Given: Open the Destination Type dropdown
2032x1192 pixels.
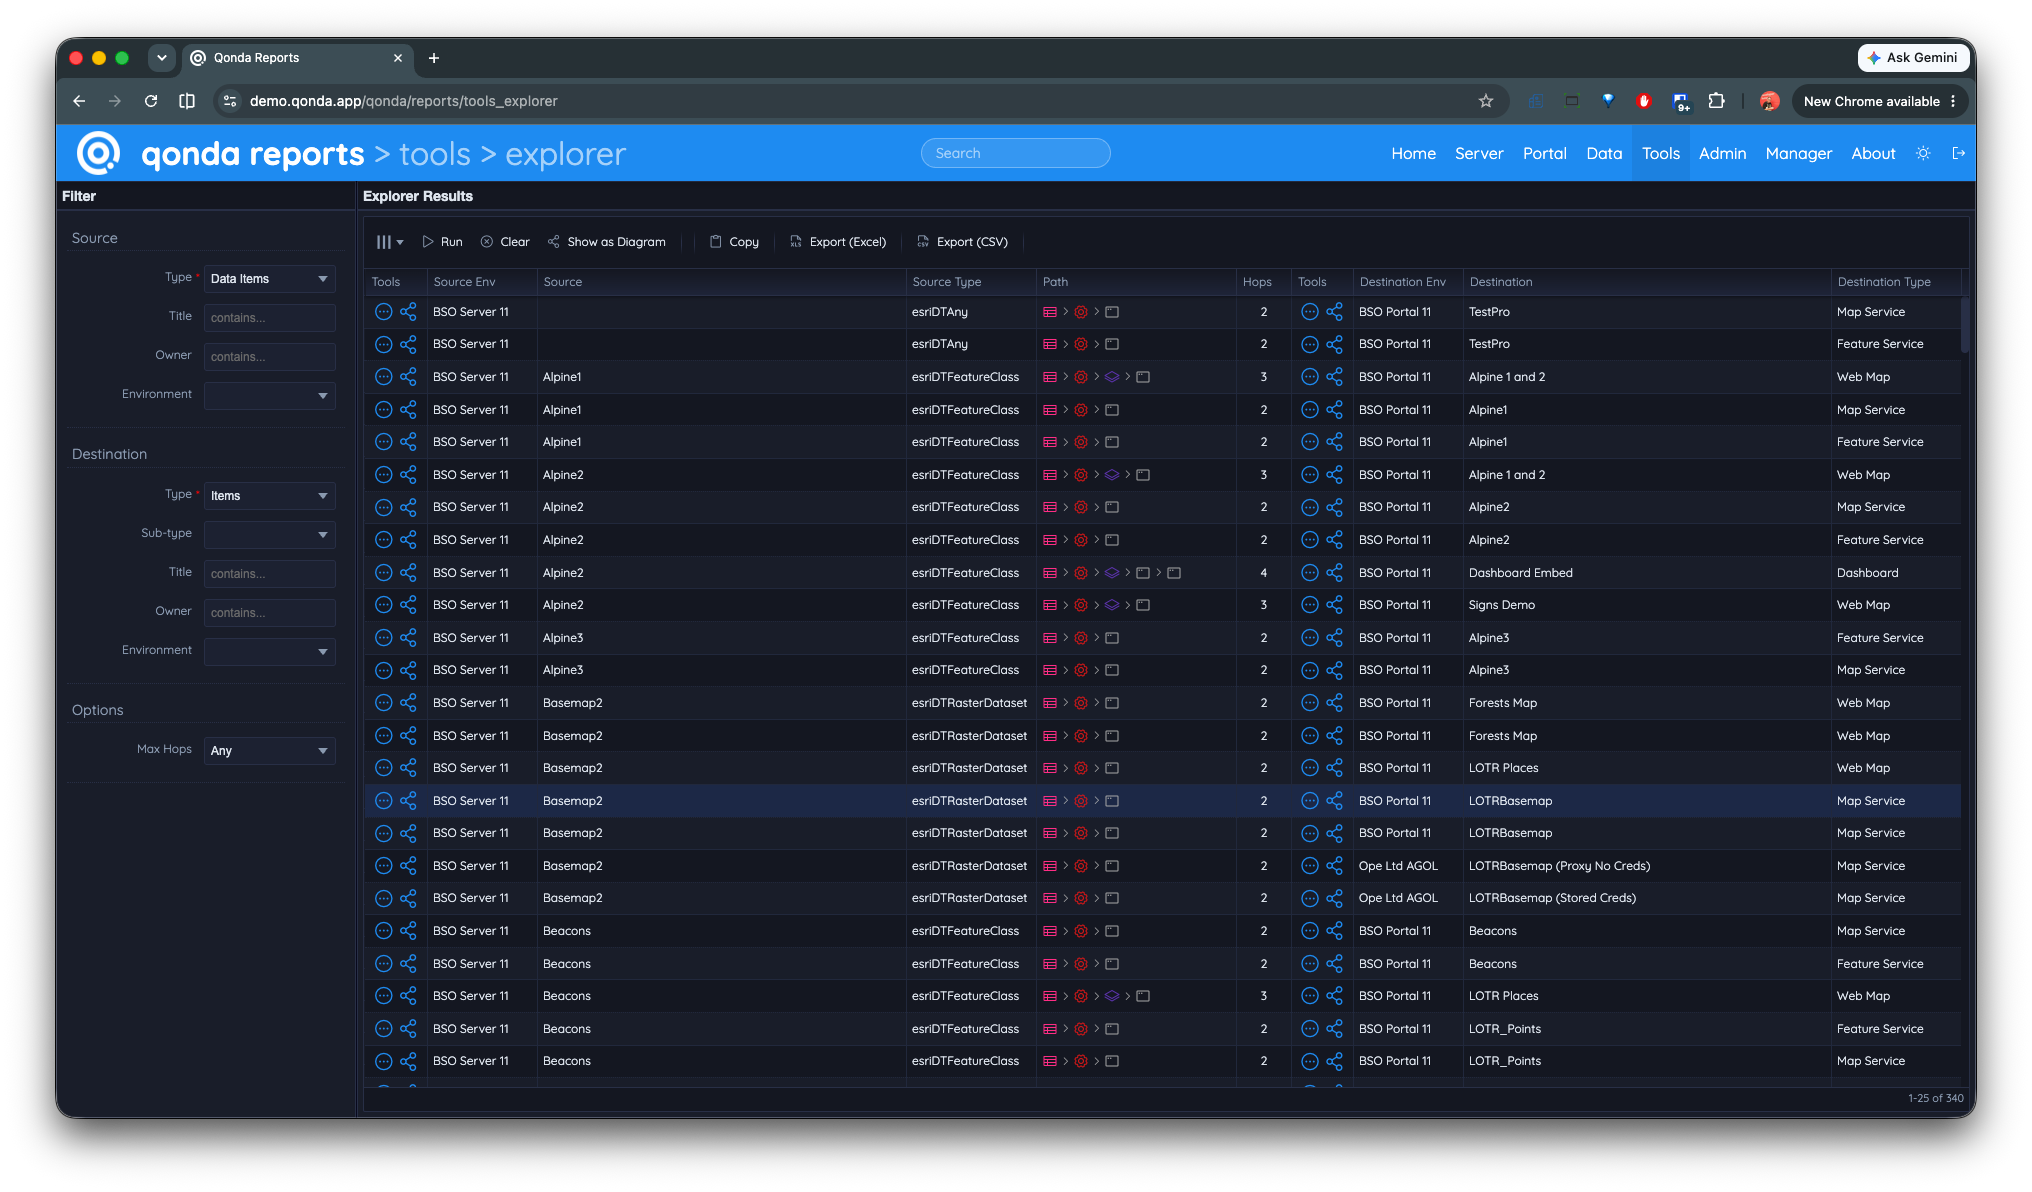Looking at the screenshot, I should pos(269,496).
